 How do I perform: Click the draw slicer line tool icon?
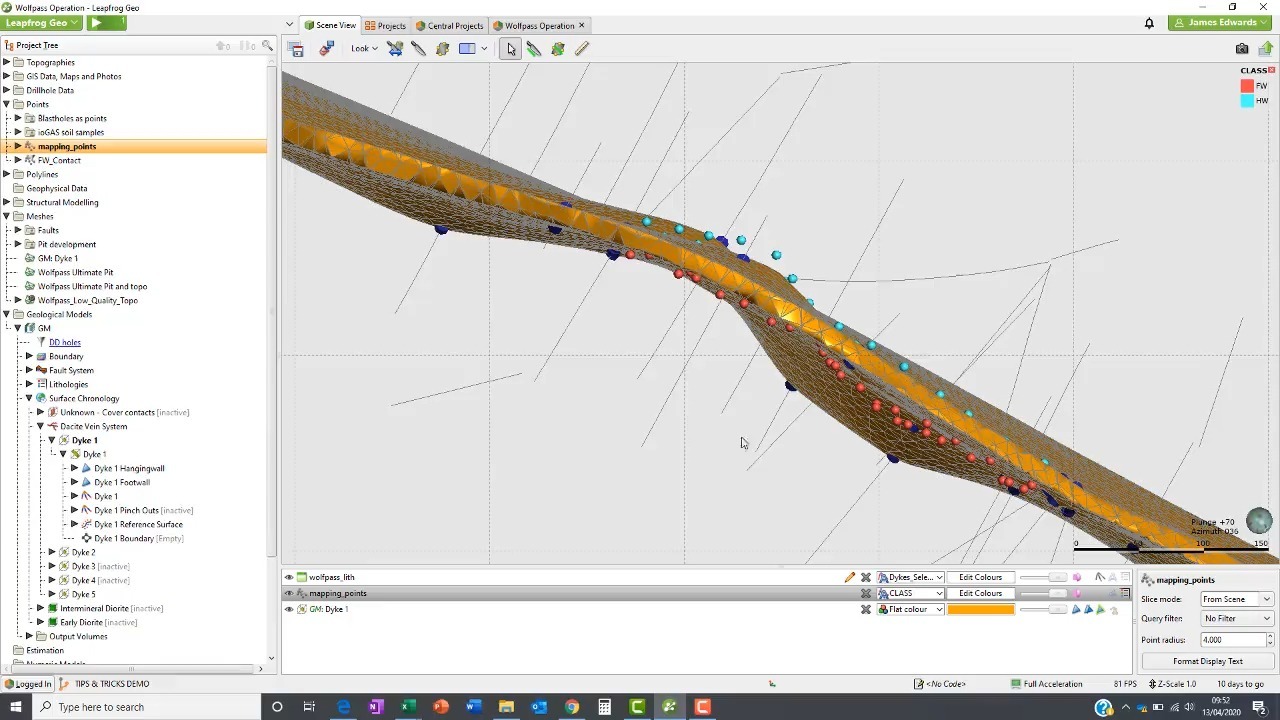point(534,48)
